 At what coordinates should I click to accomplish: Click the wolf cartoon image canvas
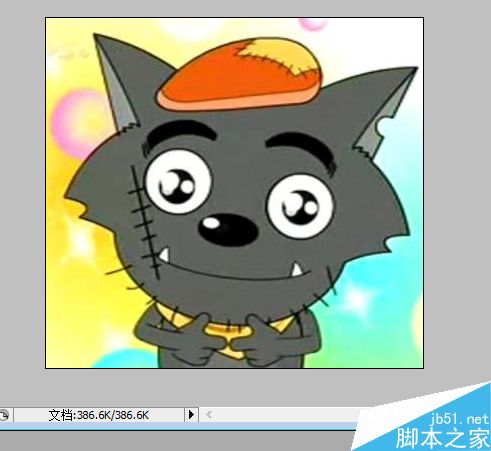point(235,193)
